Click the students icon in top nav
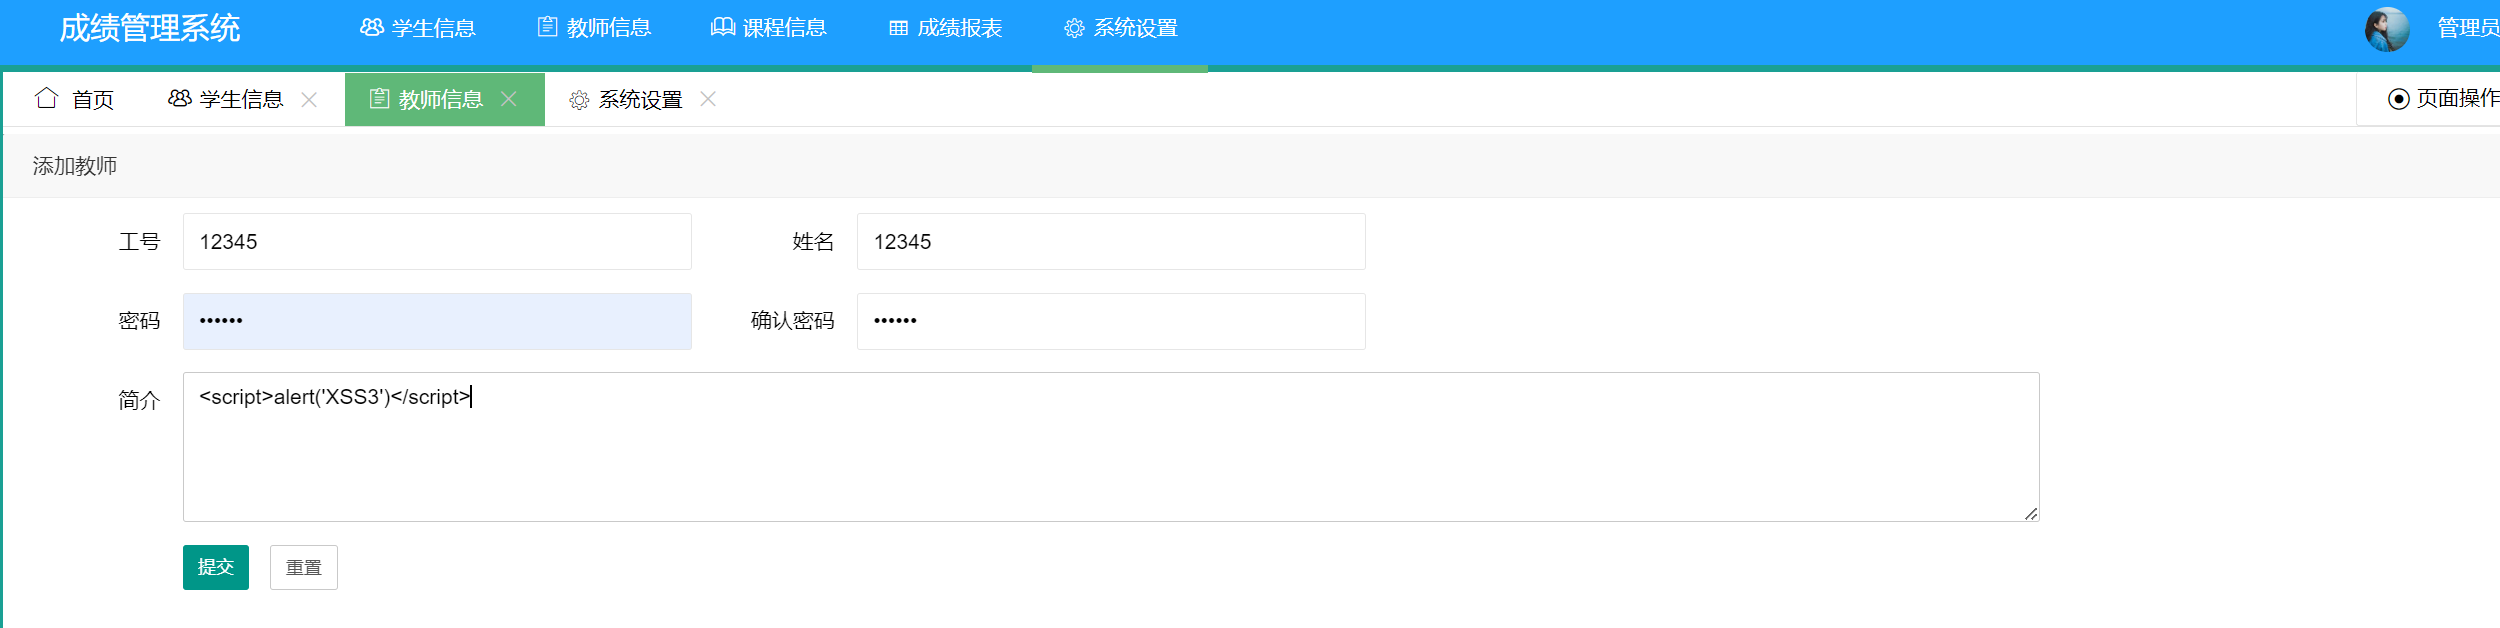2500x628 pixels. point(372,28)
